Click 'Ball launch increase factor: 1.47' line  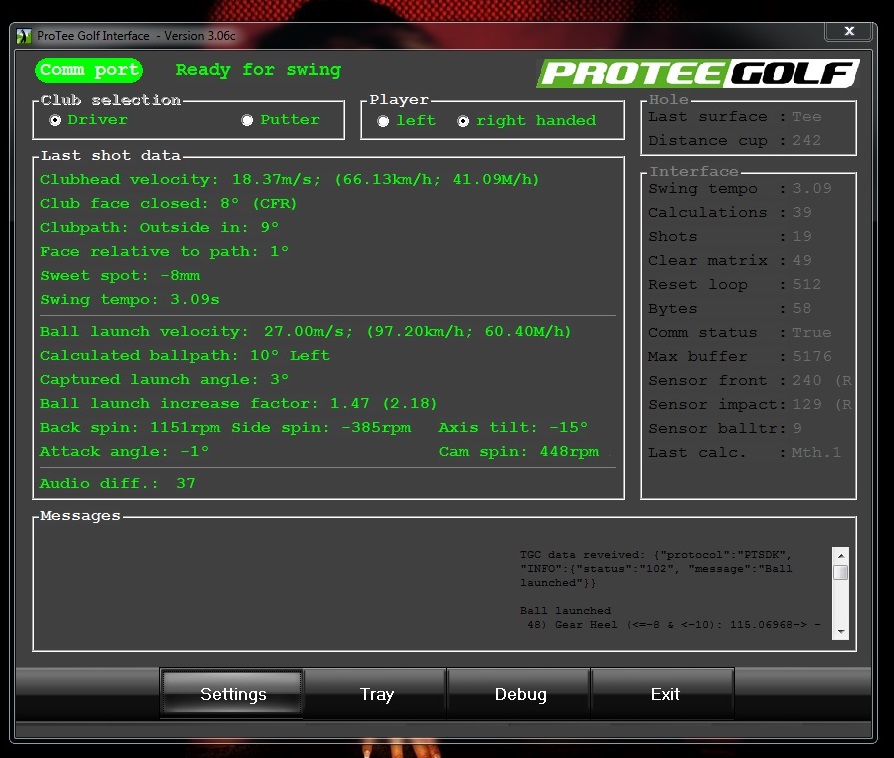click(238, 403)
